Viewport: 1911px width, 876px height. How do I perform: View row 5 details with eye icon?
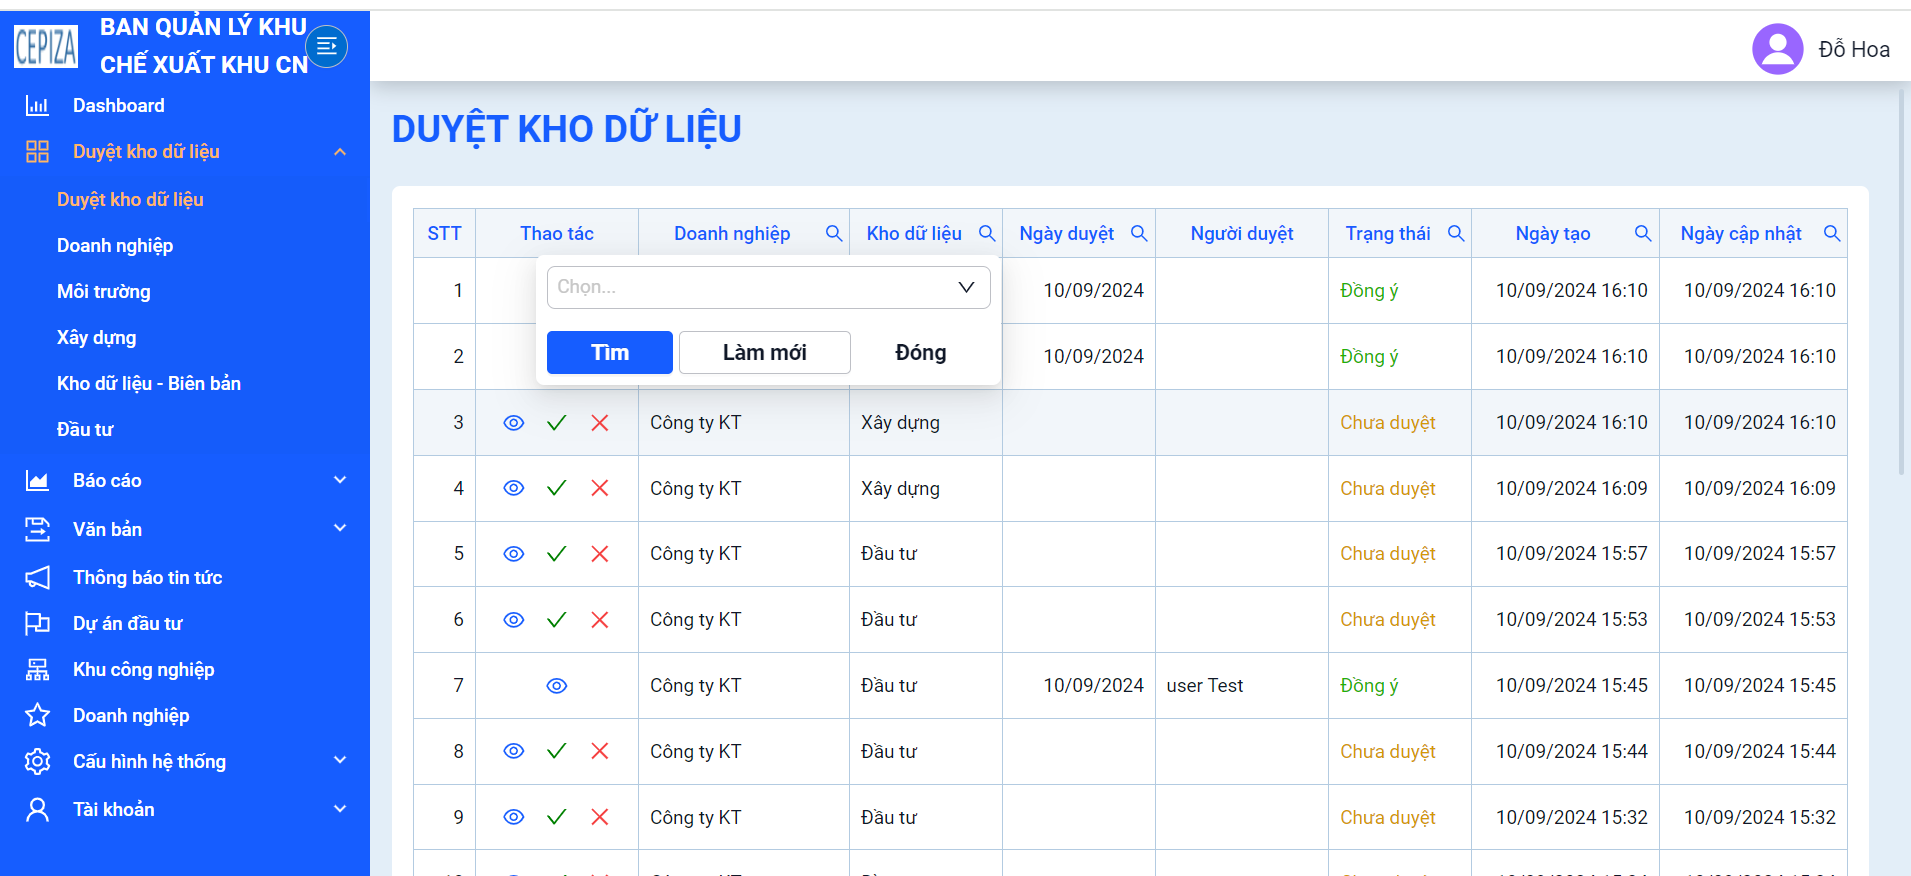pyautogui.click(x=514, y=554)
